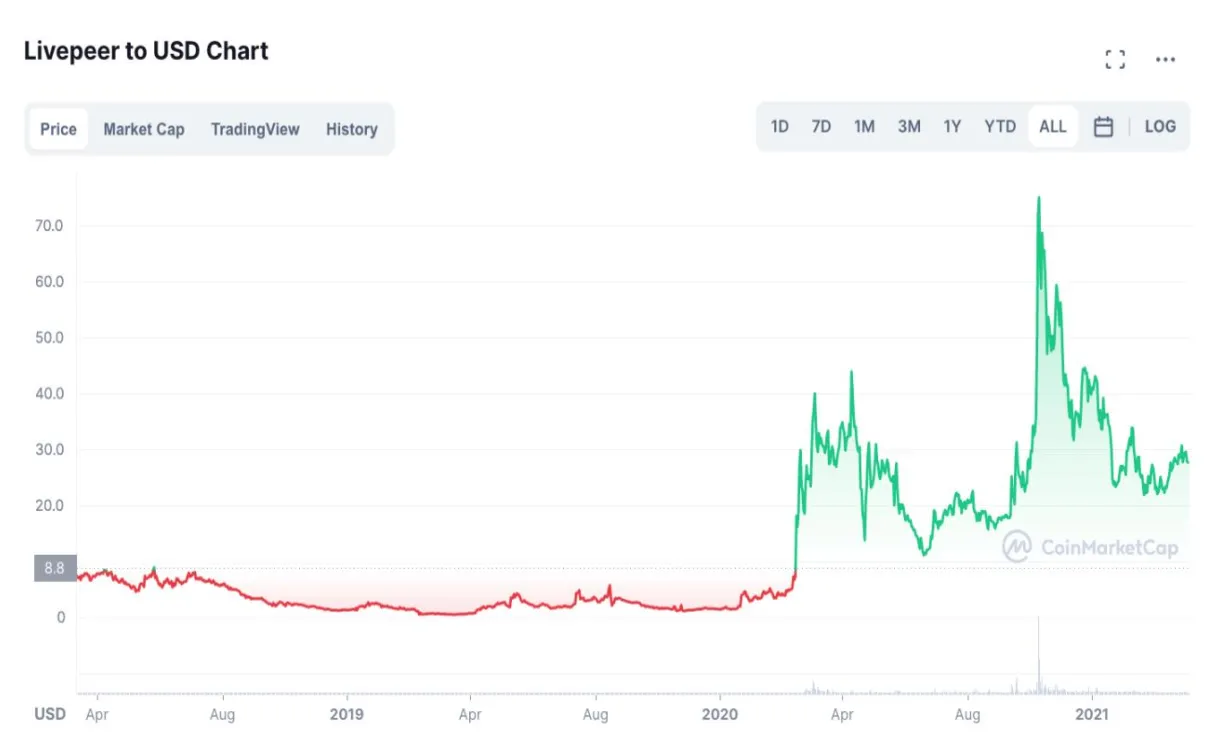
Task: Enable logarithmic scale with LOG button
Action: (x=1159, y=126)
